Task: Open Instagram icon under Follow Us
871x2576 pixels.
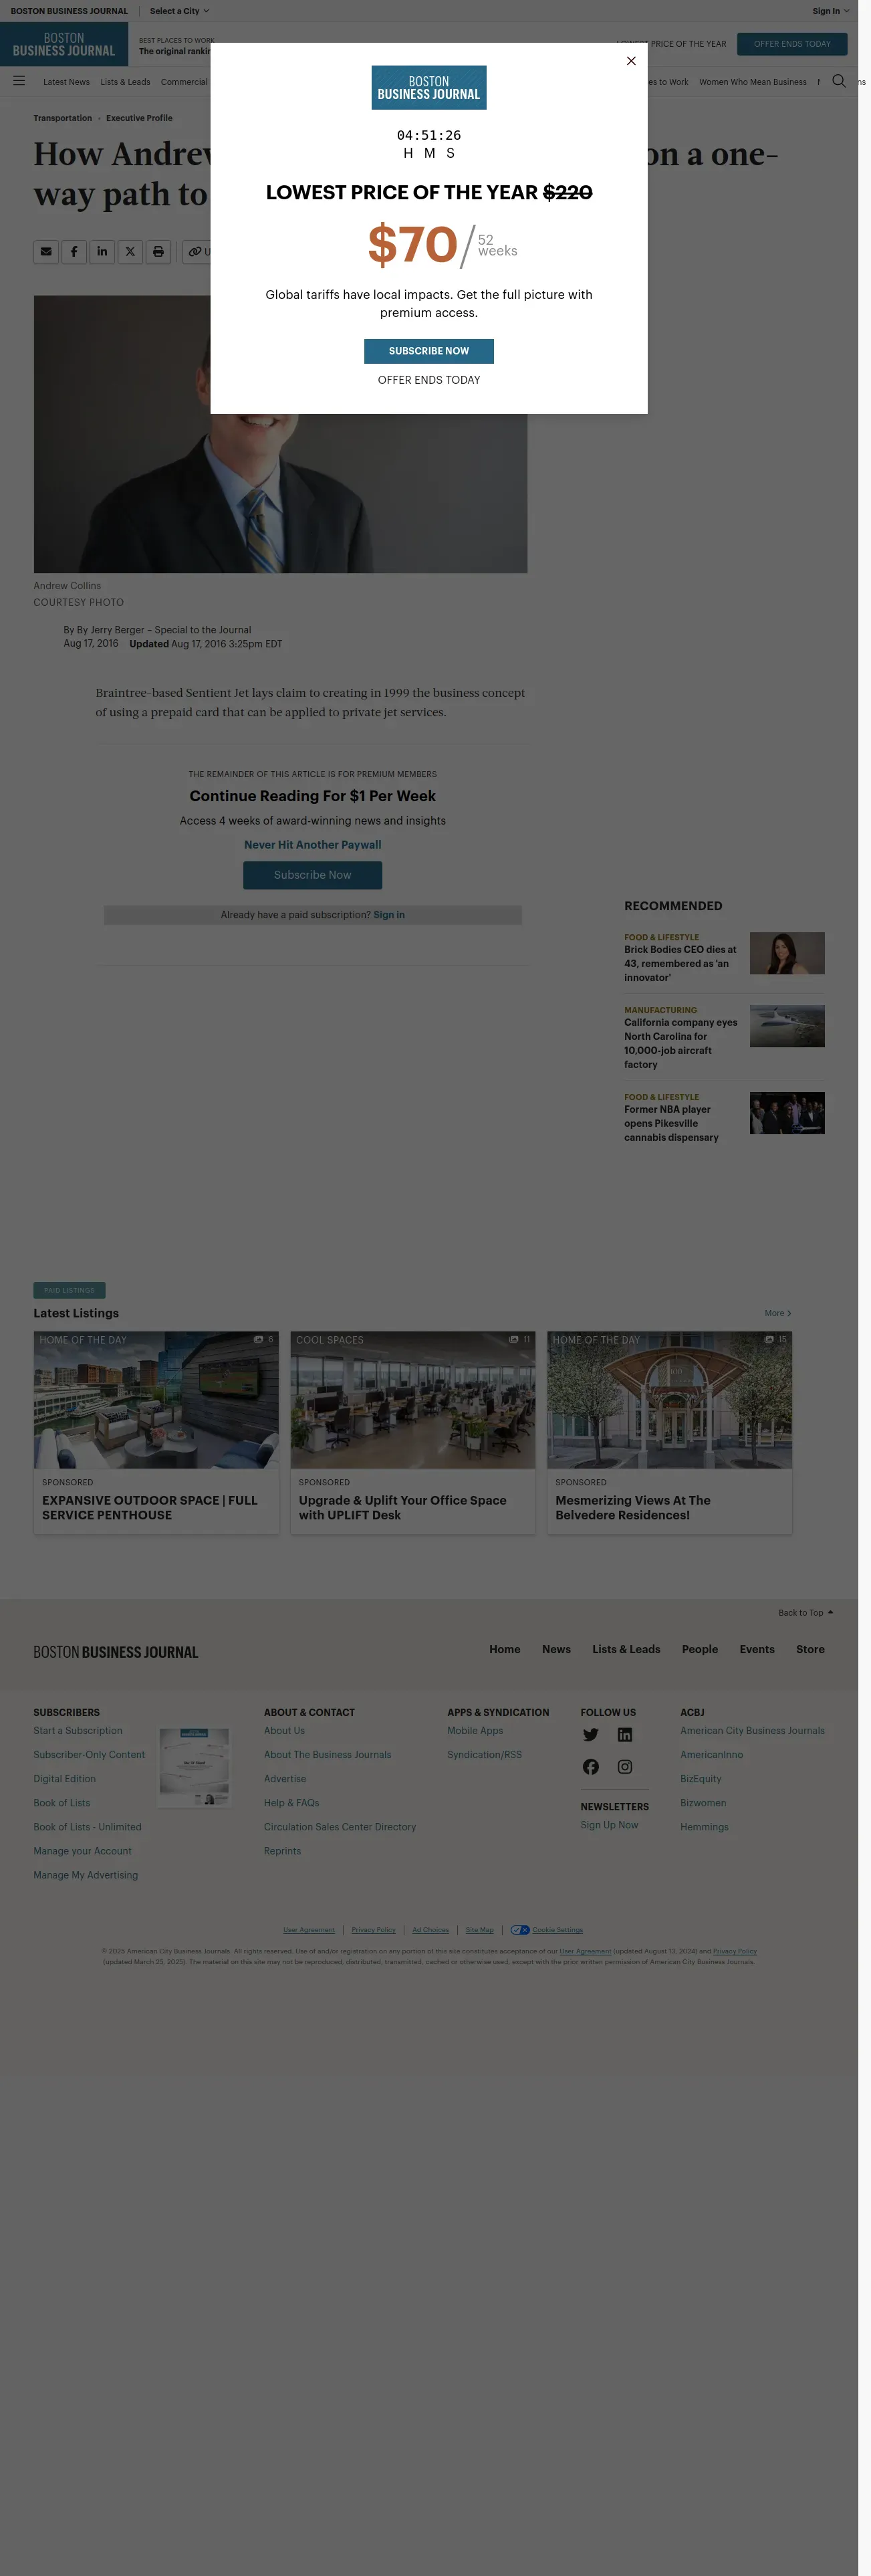Action: (625, 1767)
